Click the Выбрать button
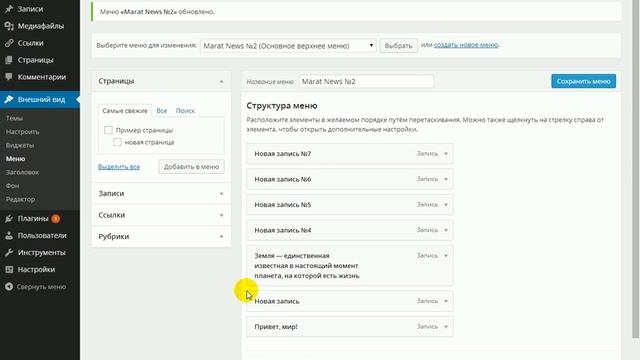The image size is (640, 360). (x=398, y=46)
